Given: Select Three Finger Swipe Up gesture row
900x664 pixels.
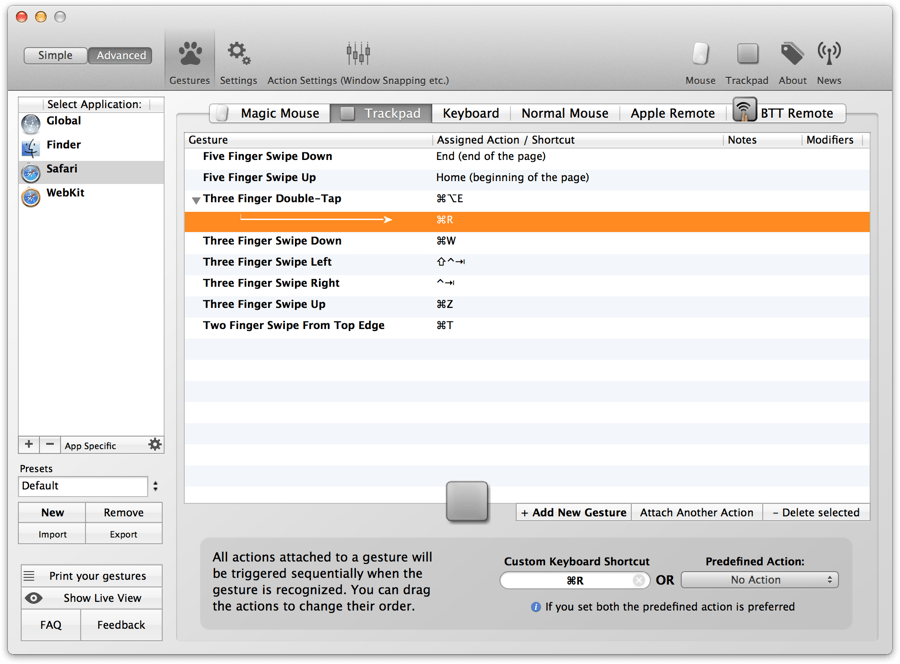Looking at the screenshot, I should click(x=527, y=305).
